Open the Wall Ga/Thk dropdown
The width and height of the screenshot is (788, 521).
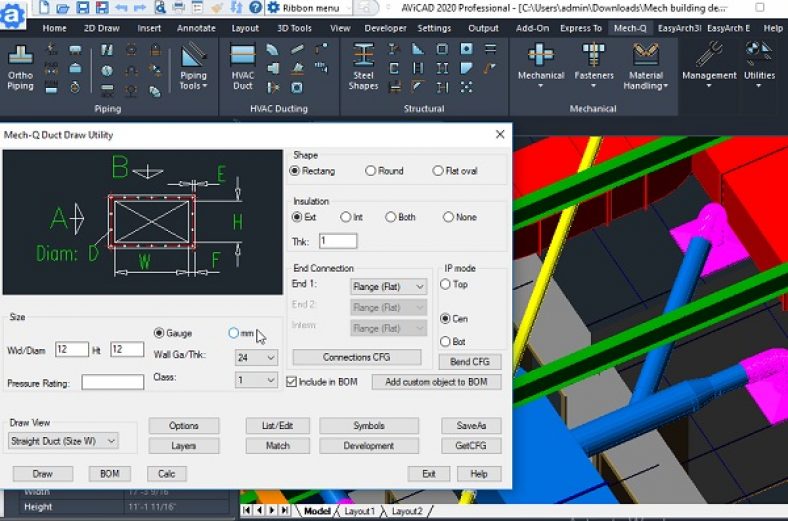pyautogui.click(x=256, y=357)
